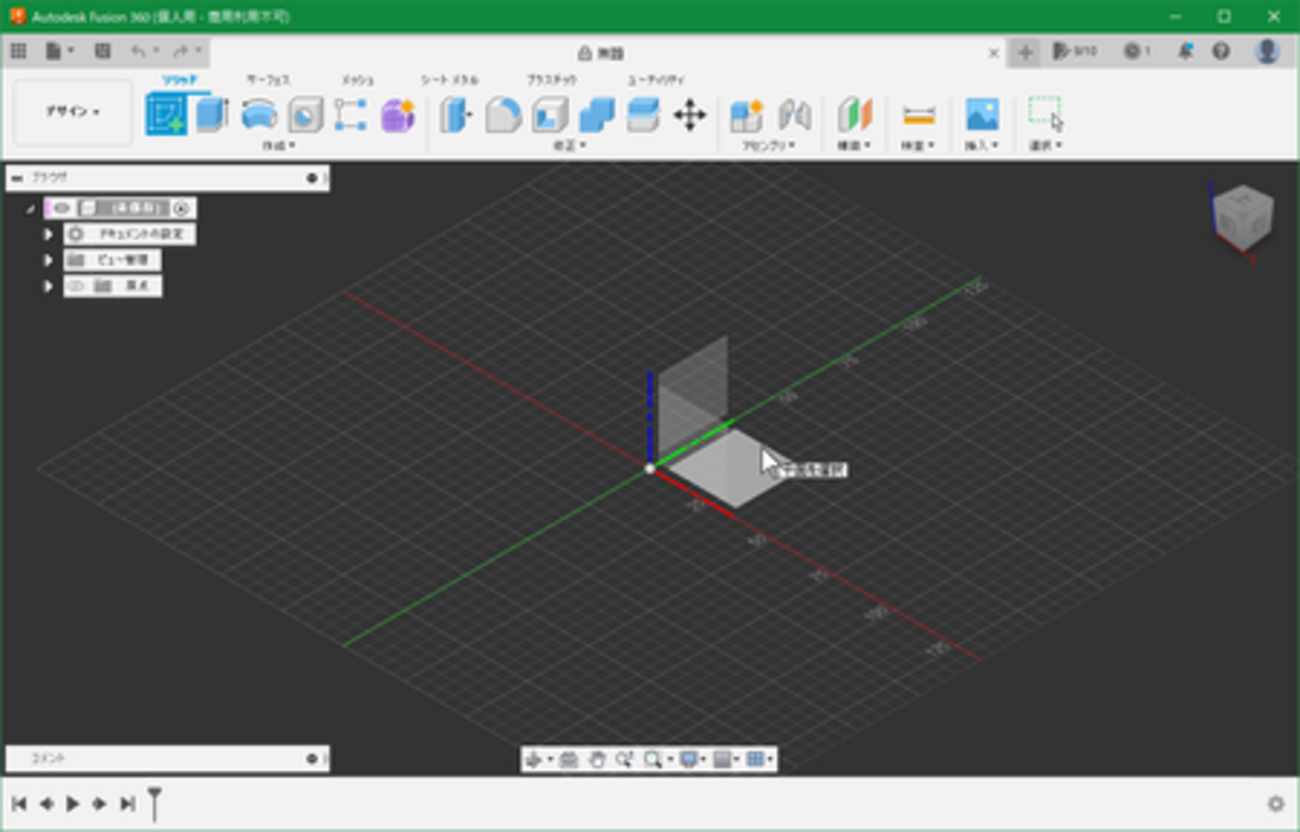Select the Pan hand tool

tap(597, 760)
